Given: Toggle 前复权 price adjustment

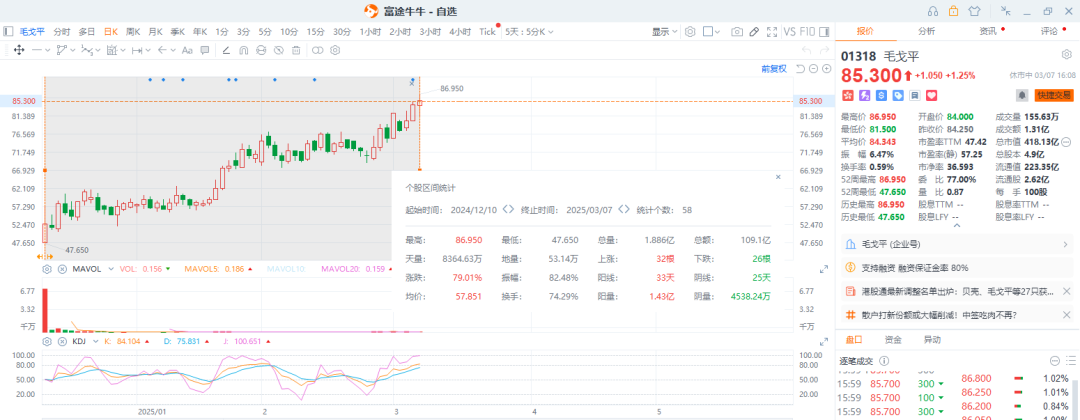Looking at the screenshot, I should [x=773, y=68].
